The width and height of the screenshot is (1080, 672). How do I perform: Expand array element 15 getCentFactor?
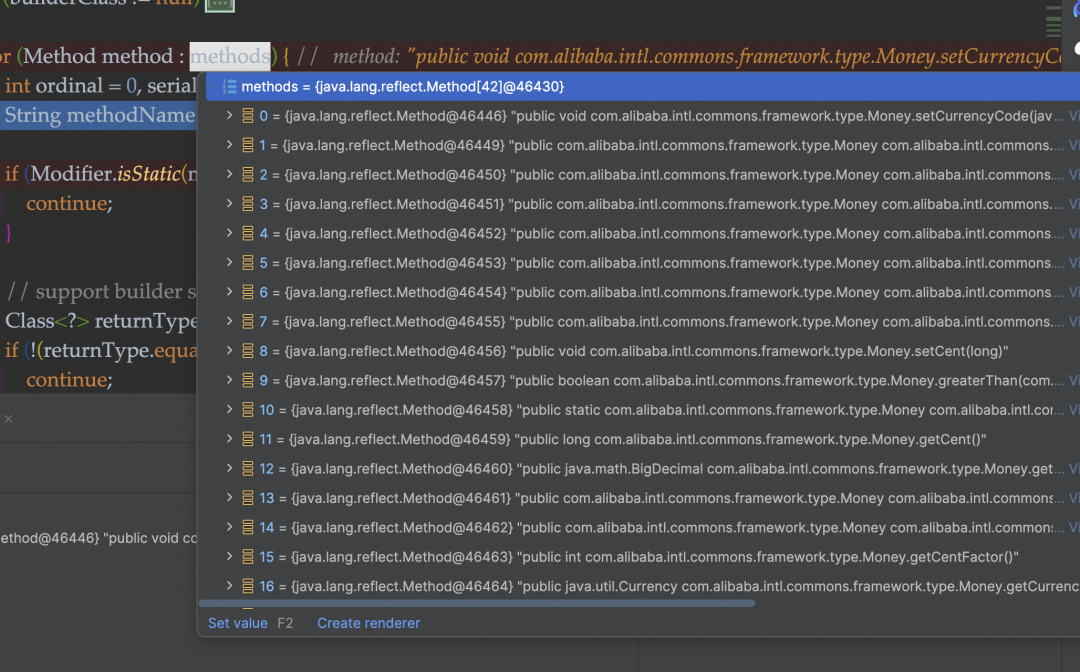point(229,556)
